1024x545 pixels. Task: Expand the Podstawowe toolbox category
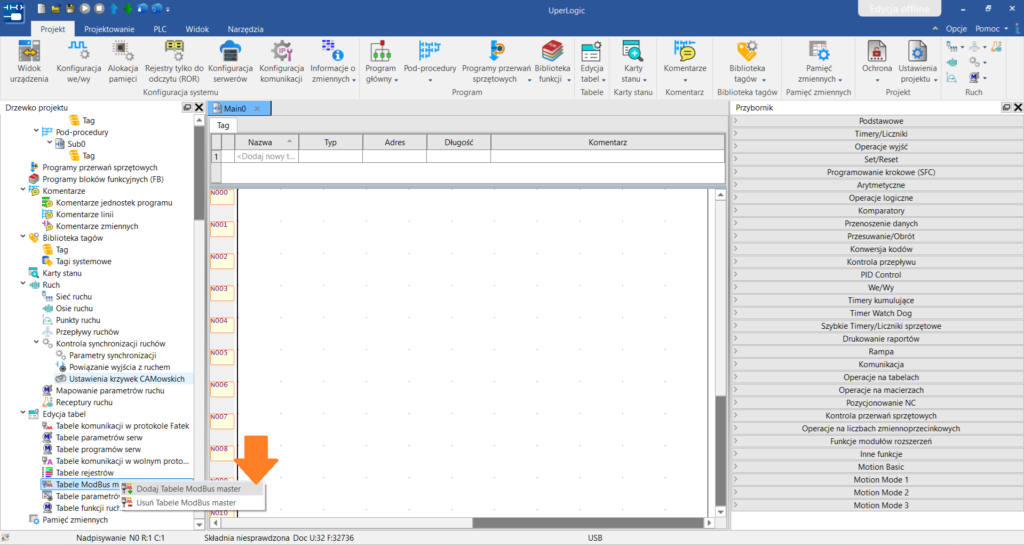tap(876, 121)
